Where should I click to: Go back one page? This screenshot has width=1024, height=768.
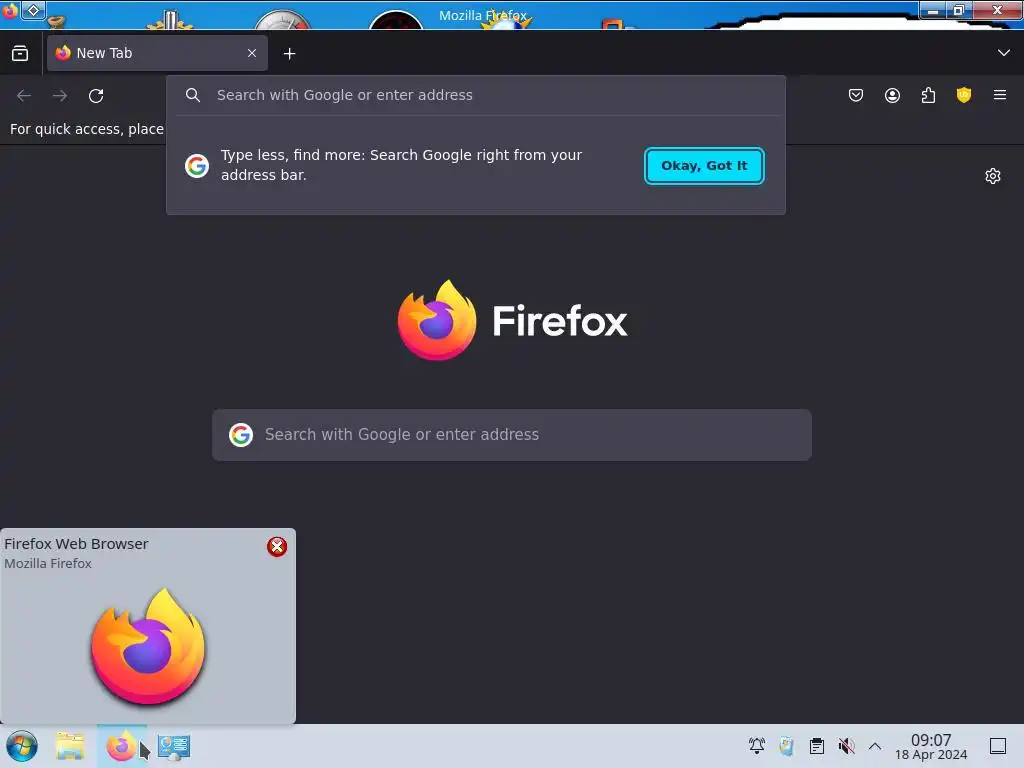pos(24,95)
